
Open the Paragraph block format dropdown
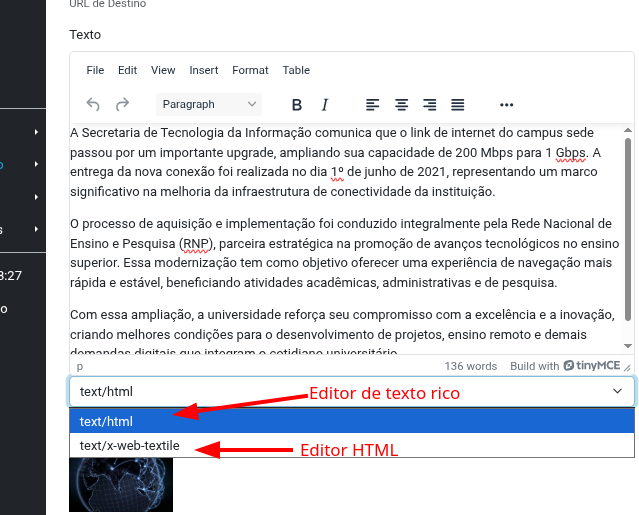click(209, 105)
